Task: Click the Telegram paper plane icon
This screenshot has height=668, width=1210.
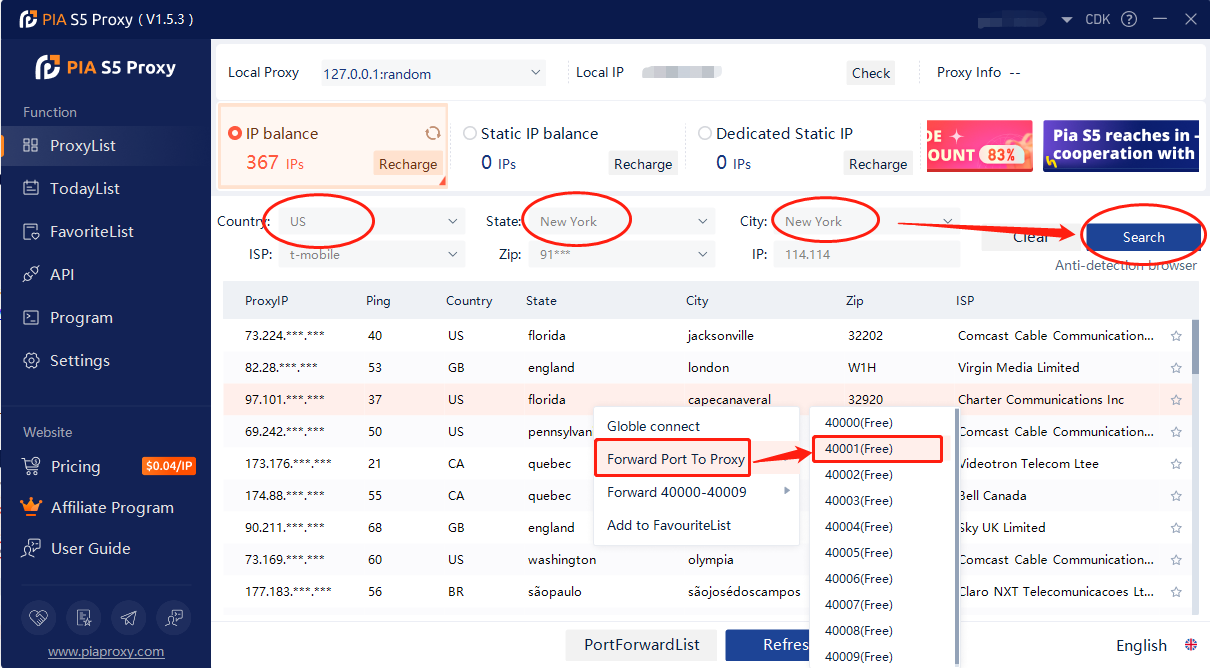Action: tap(128, 617)
